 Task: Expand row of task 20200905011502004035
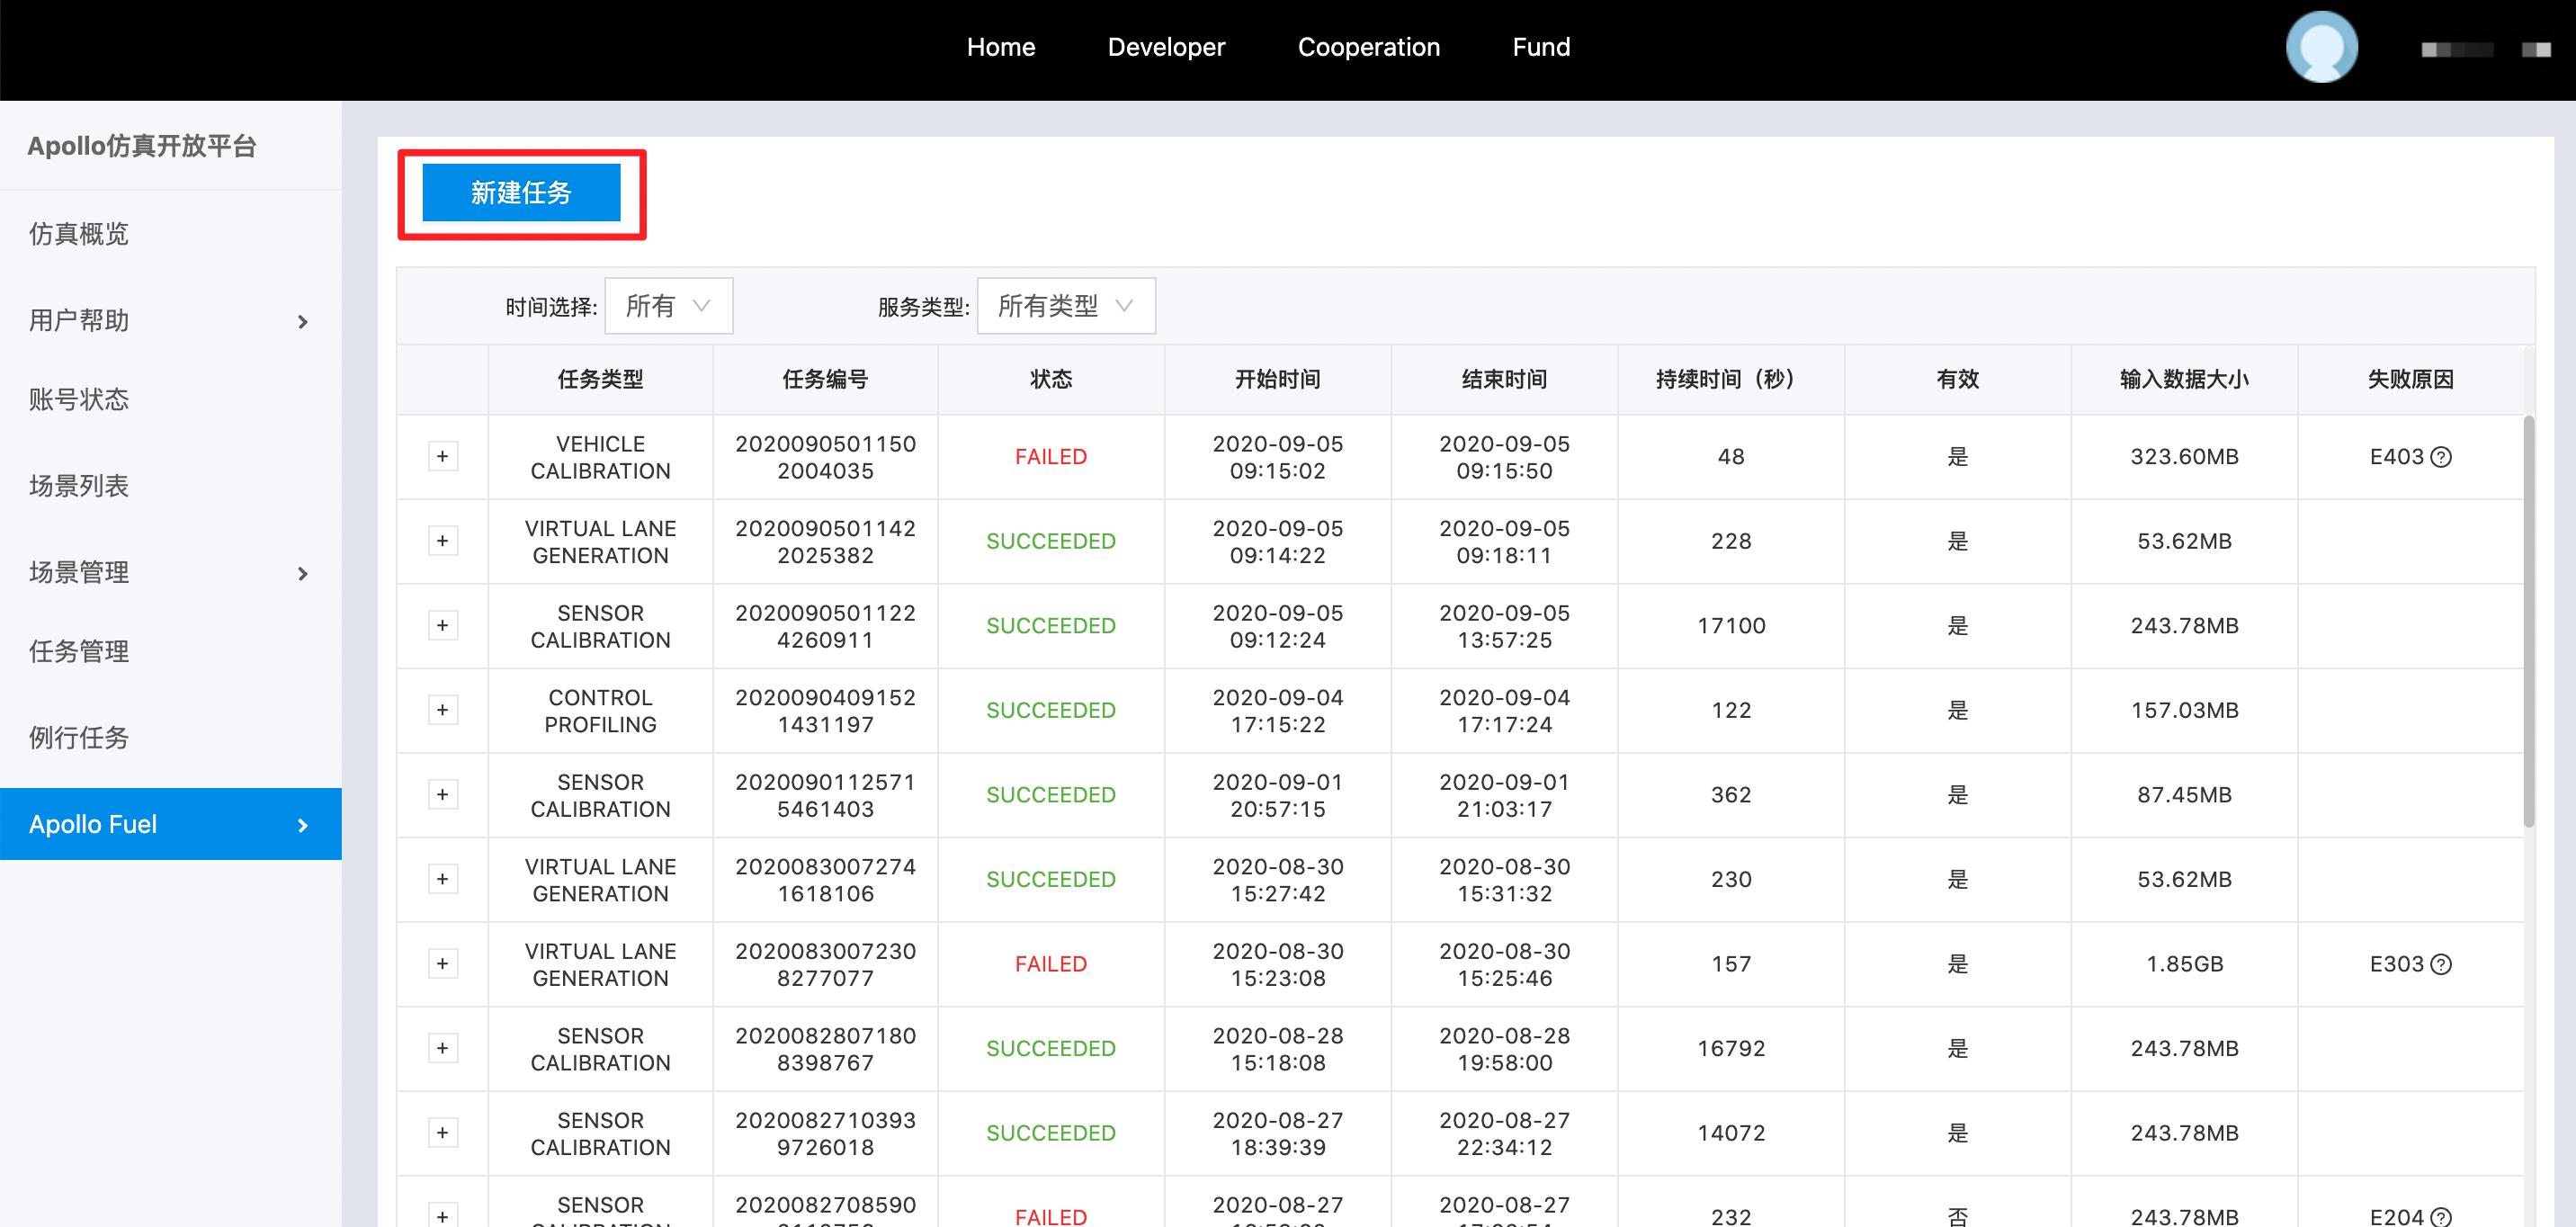pyautogui.click(x=443, y=456)
